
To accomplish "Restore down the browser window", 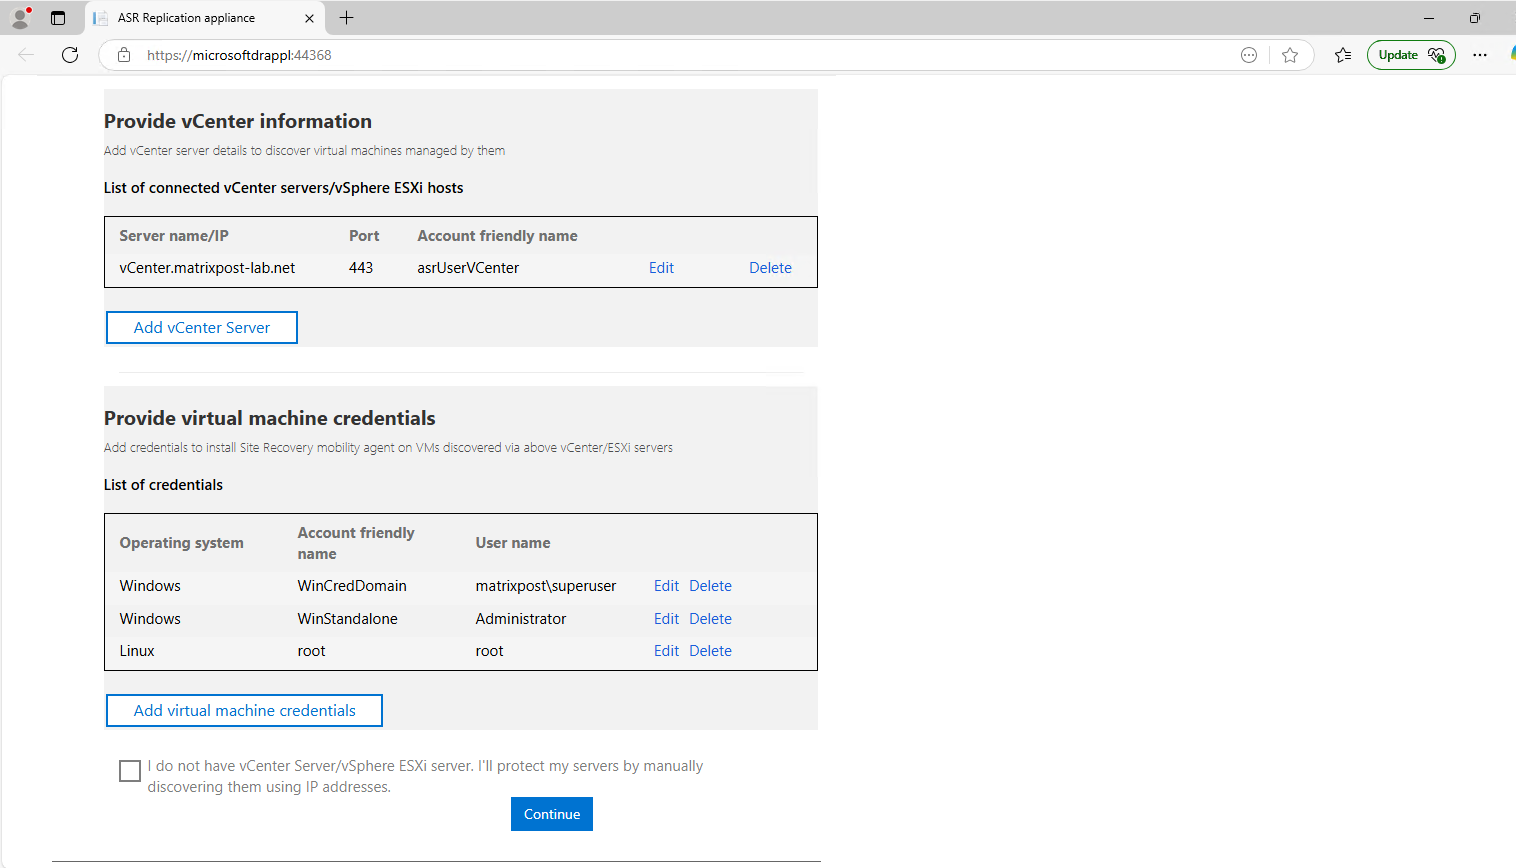I will [x=1474, y=18].
